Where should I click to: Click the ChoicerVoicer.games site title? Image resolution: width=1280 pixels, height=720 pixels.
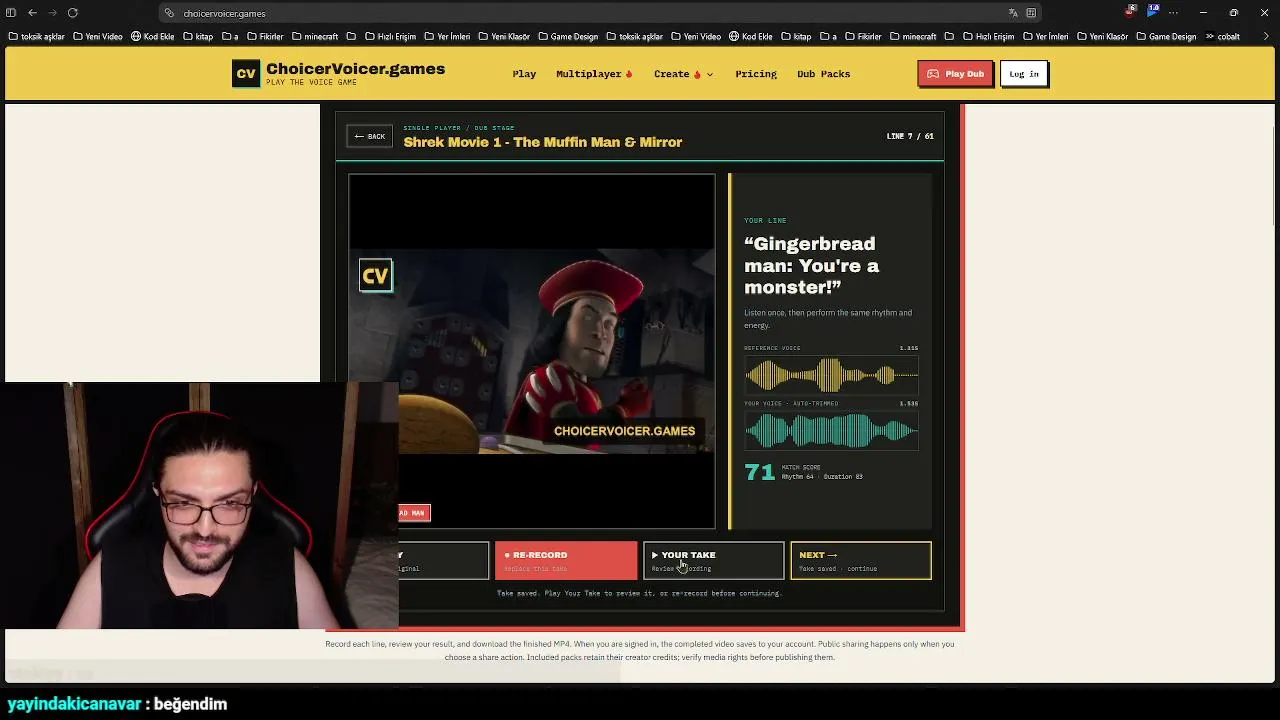pyautogui.click(x=355, y=69)
